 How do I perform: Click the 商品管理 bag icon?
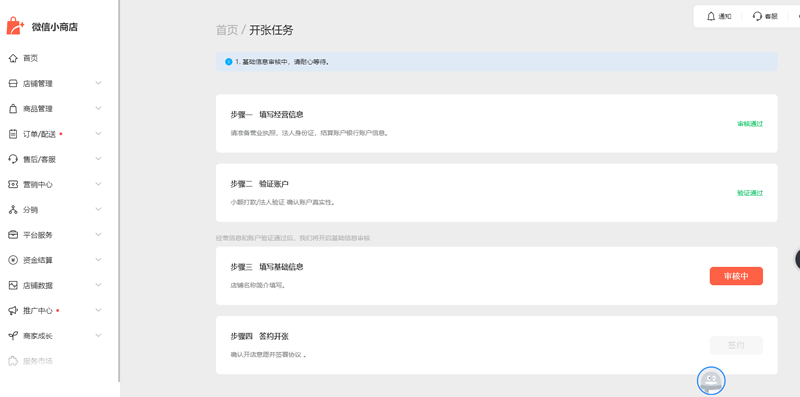13,109
